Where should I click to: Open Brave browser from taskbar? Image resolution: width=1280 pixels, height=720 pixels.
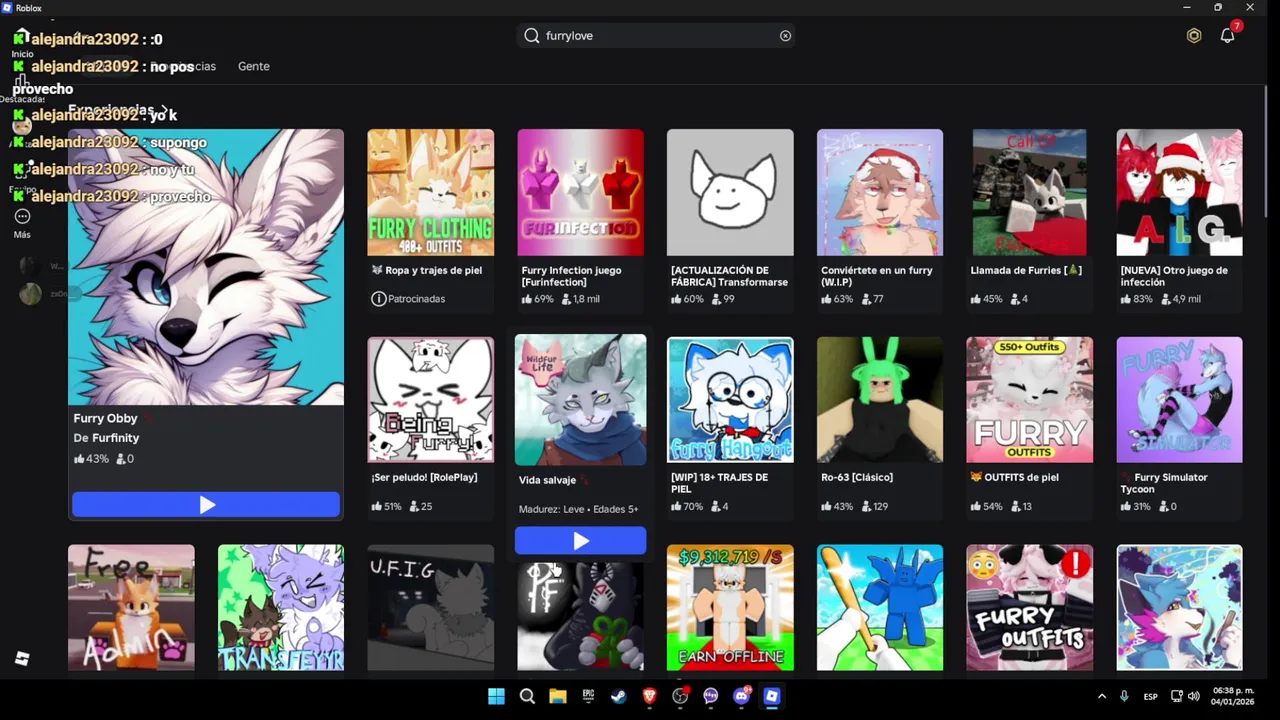649,697
